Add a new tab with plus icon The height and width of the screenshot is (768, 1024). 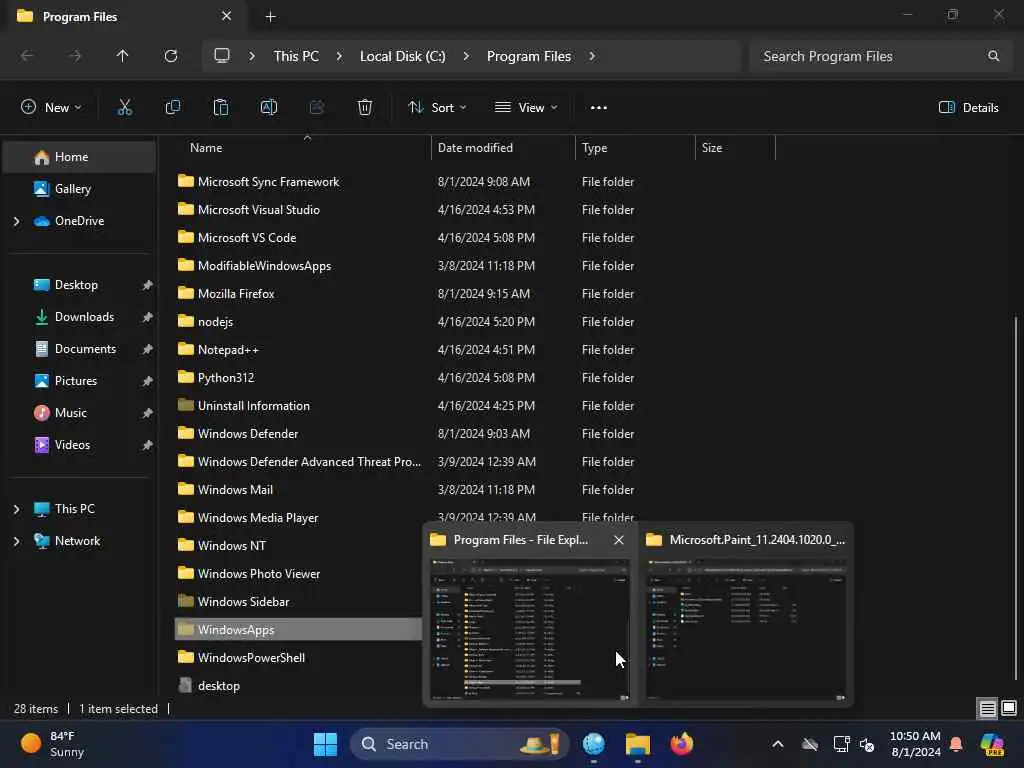(x=270, y=17)
